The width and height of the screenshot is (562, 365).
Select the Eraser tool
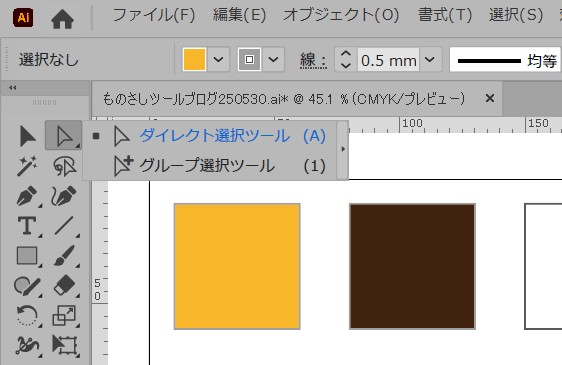[64, 285]
